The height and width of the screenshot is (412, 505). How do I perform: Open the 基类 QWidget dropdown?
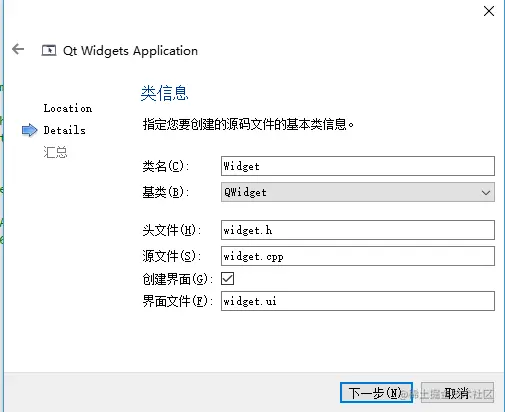[358, 192]
